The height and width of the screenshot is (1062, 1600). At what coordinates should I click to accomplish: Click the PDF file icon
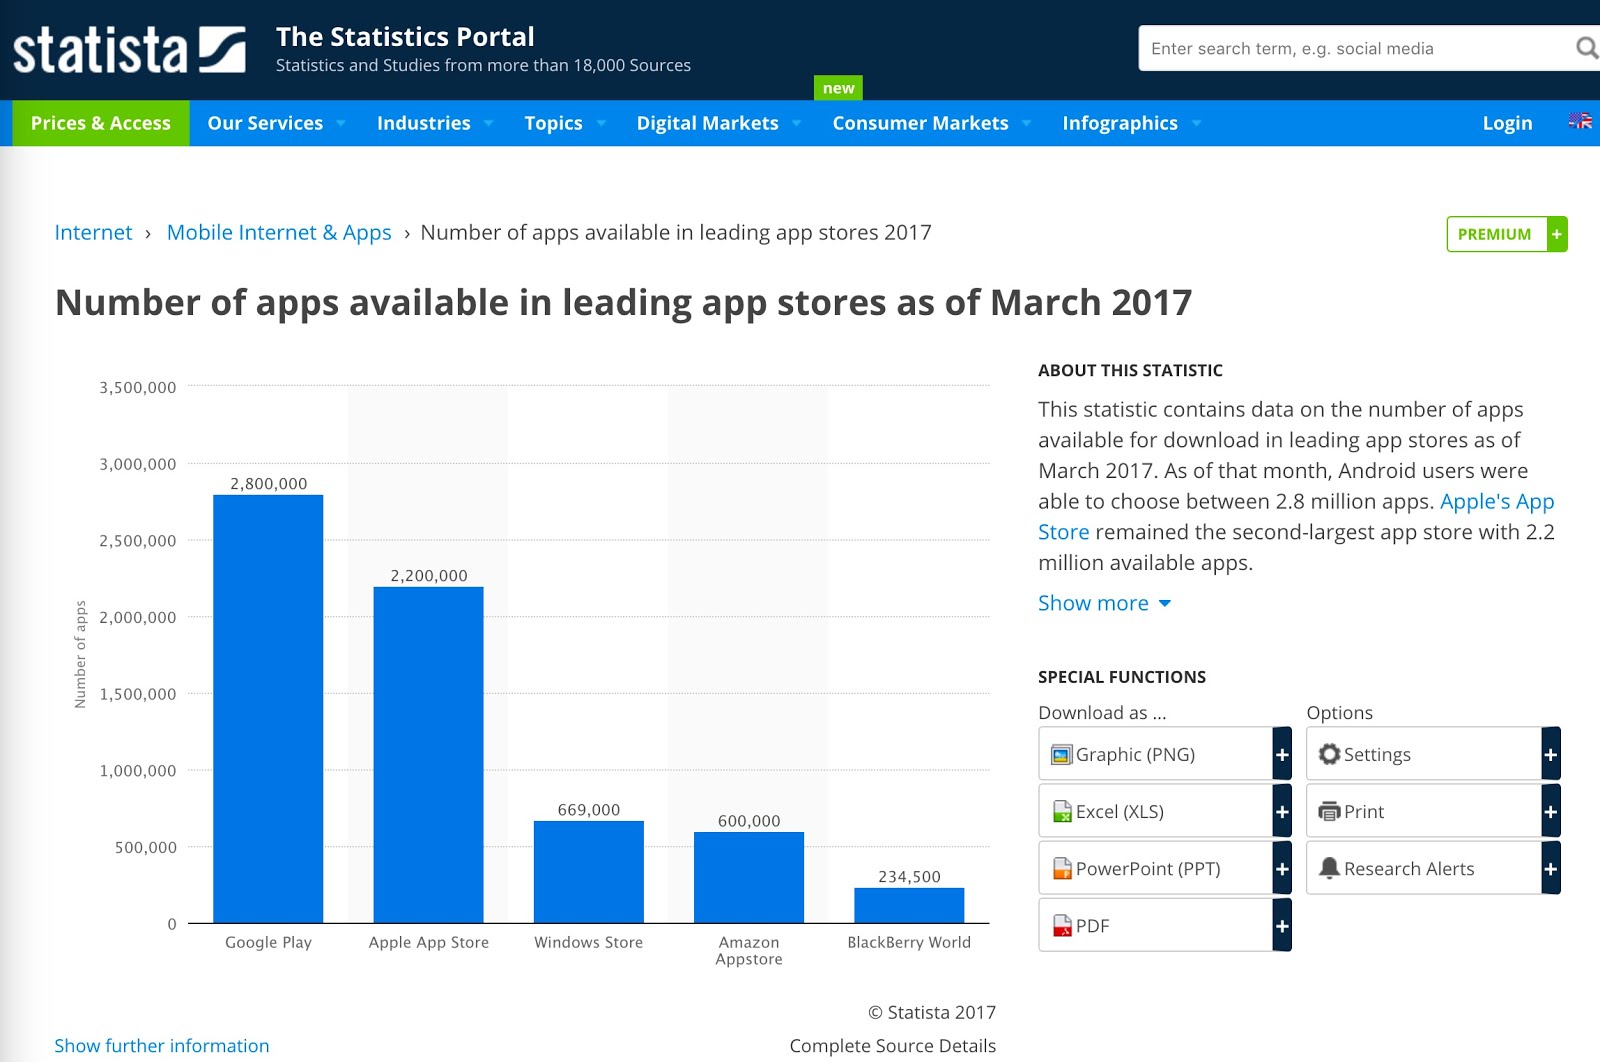pos(1062,926)
